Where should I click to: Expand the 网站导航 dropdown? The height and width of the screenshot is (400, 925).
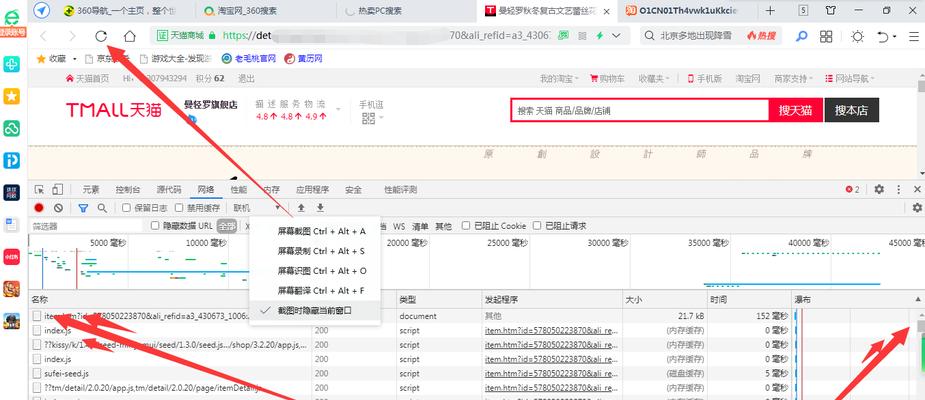pos(850,78)
